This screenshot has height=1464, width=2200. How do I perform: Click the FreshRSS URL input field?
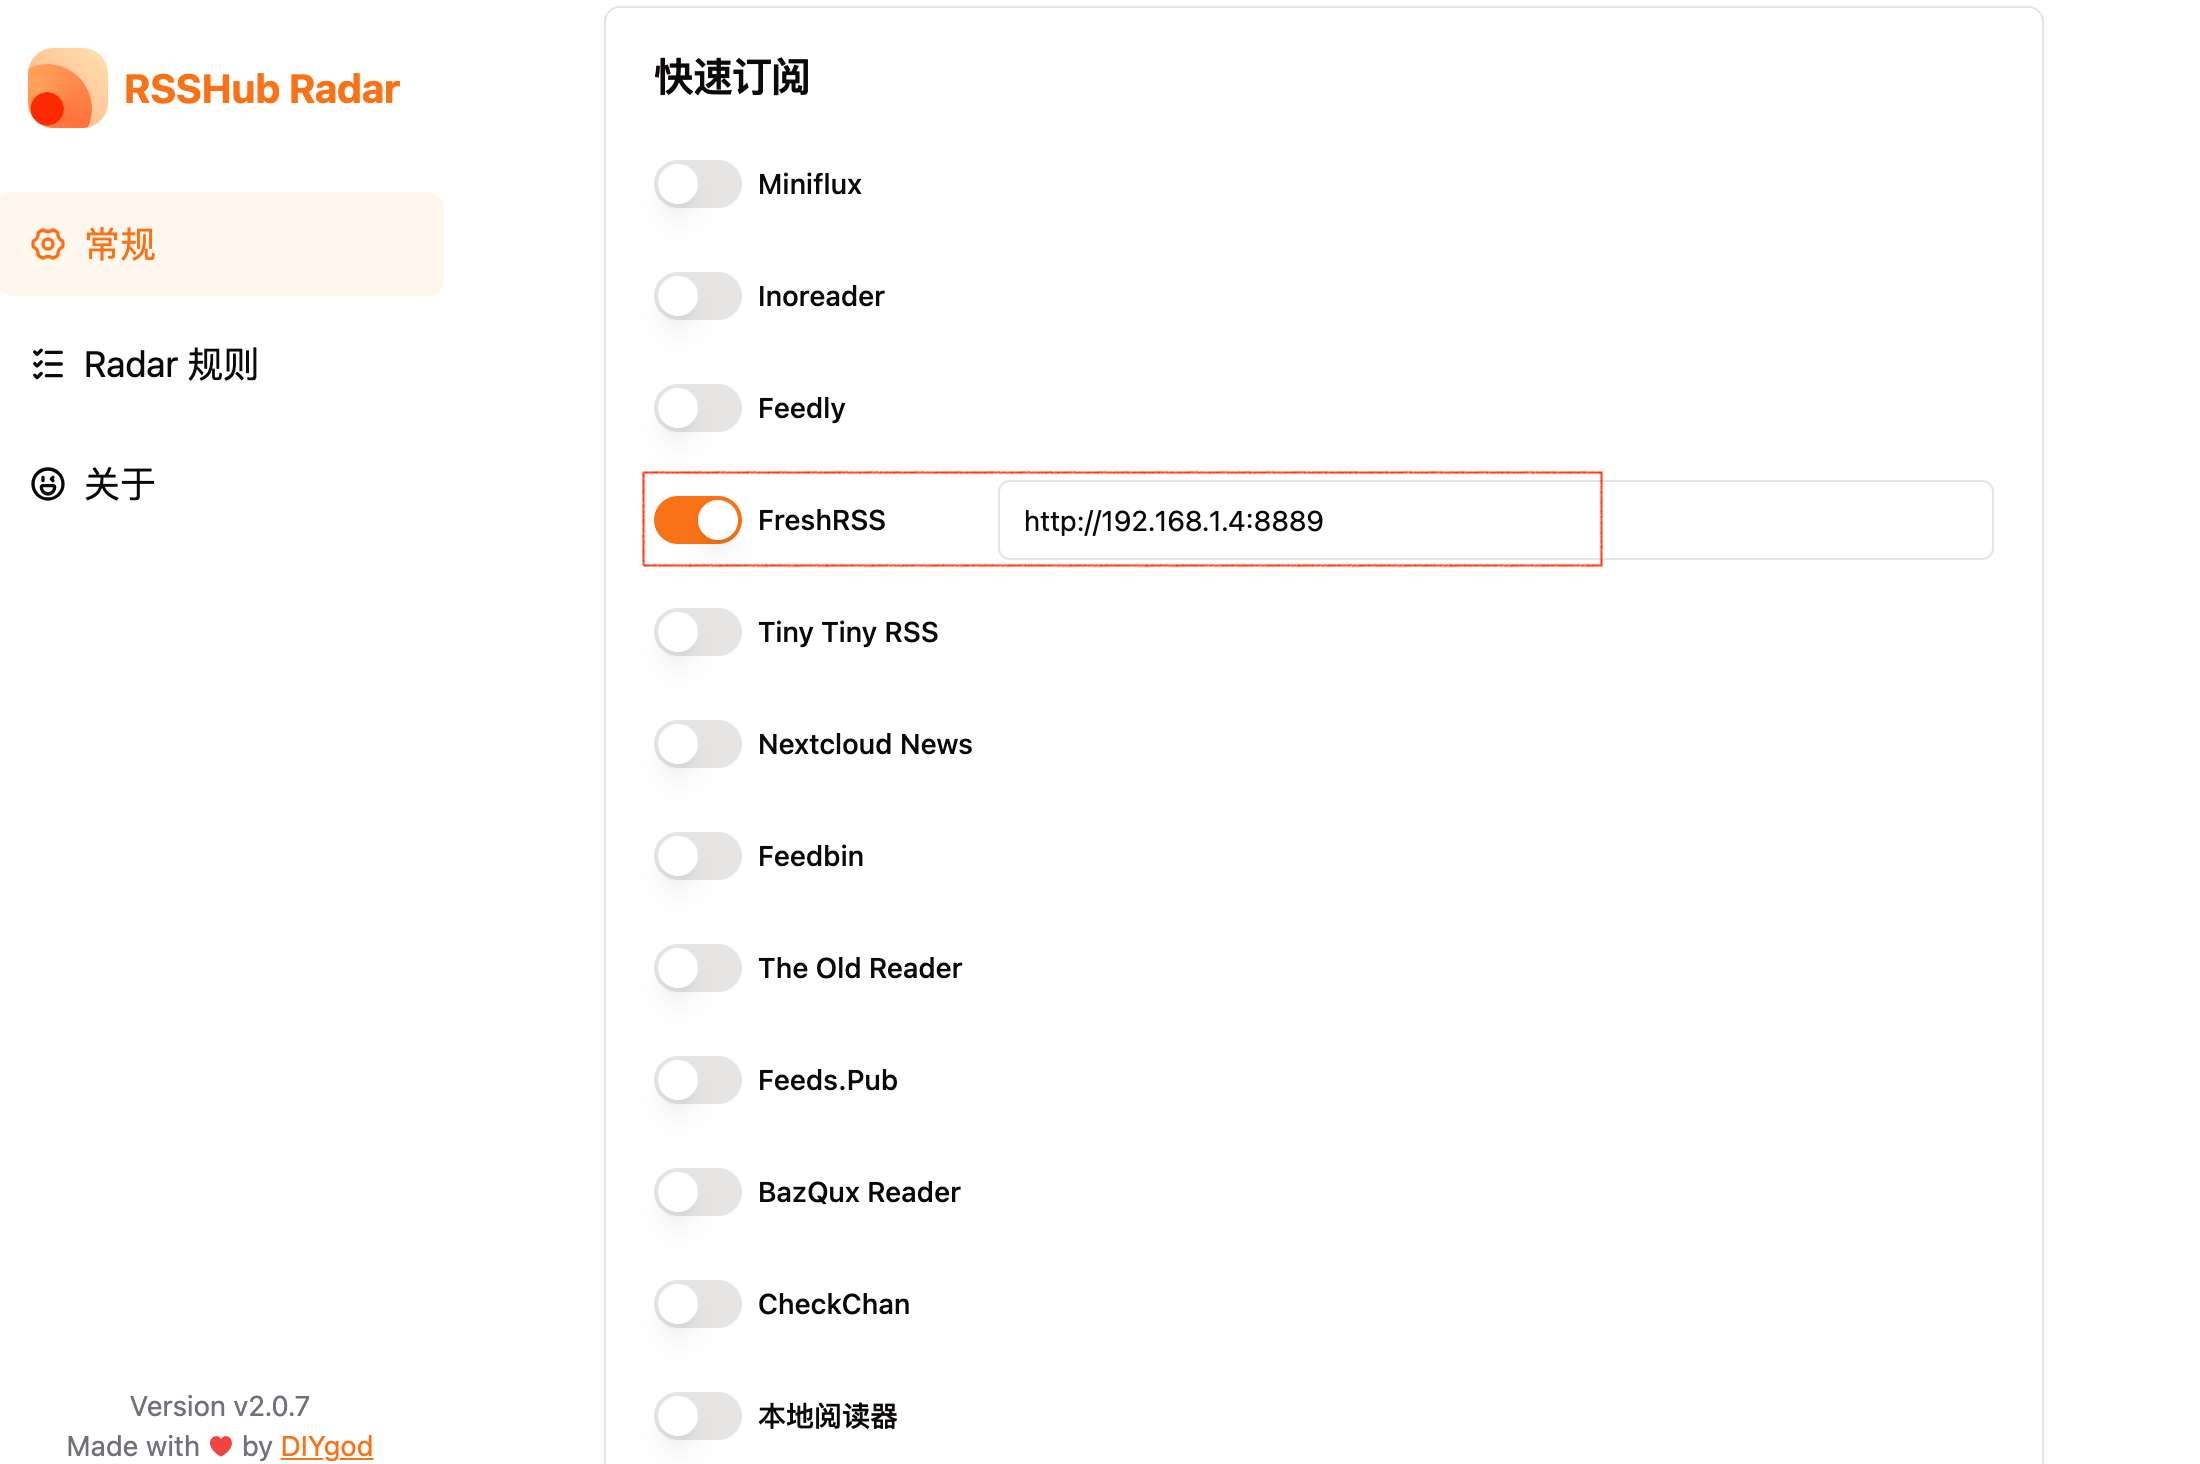(1494, 520)
